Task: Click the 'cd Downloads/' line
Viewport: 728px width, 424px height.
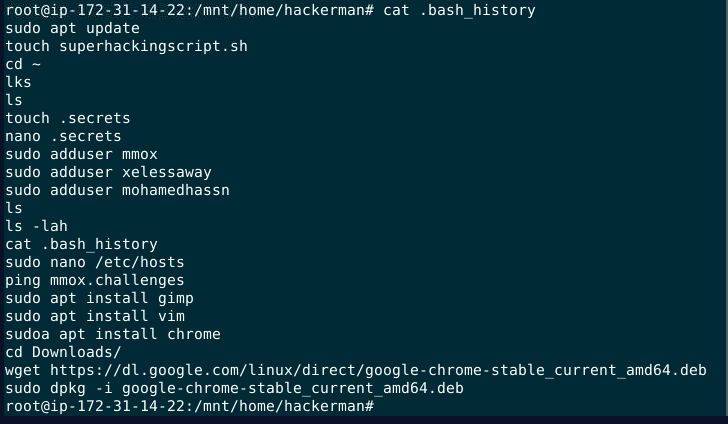Action: click(x=63, y=352)
